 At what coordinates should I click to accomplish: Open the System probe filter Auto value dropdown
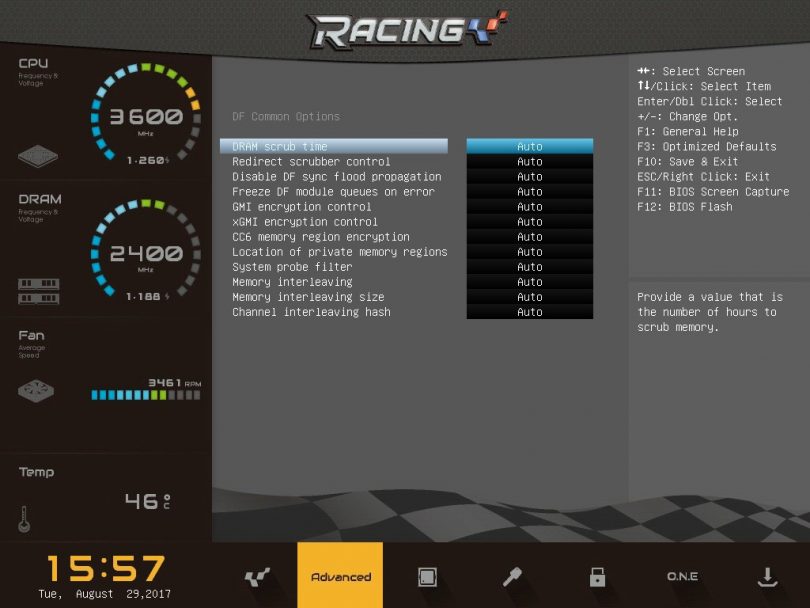(529, 267)
